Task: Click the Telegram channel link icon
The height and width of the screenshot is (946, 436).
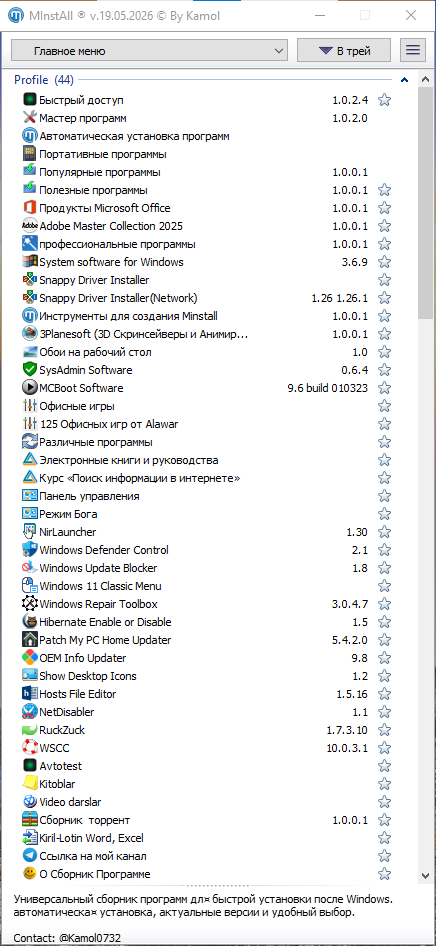Action: [x=30, y=856]
